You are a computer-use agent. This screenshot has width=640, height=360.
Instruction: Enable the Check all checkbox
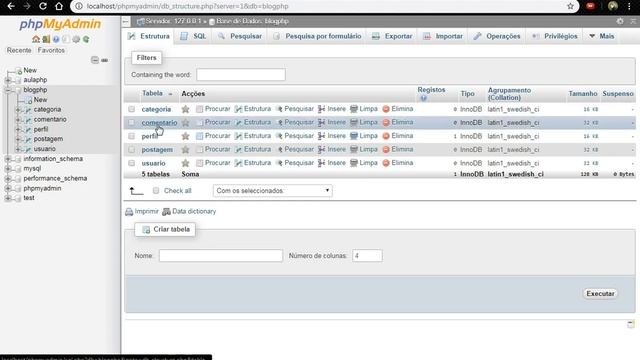click(x=156, y=191)
